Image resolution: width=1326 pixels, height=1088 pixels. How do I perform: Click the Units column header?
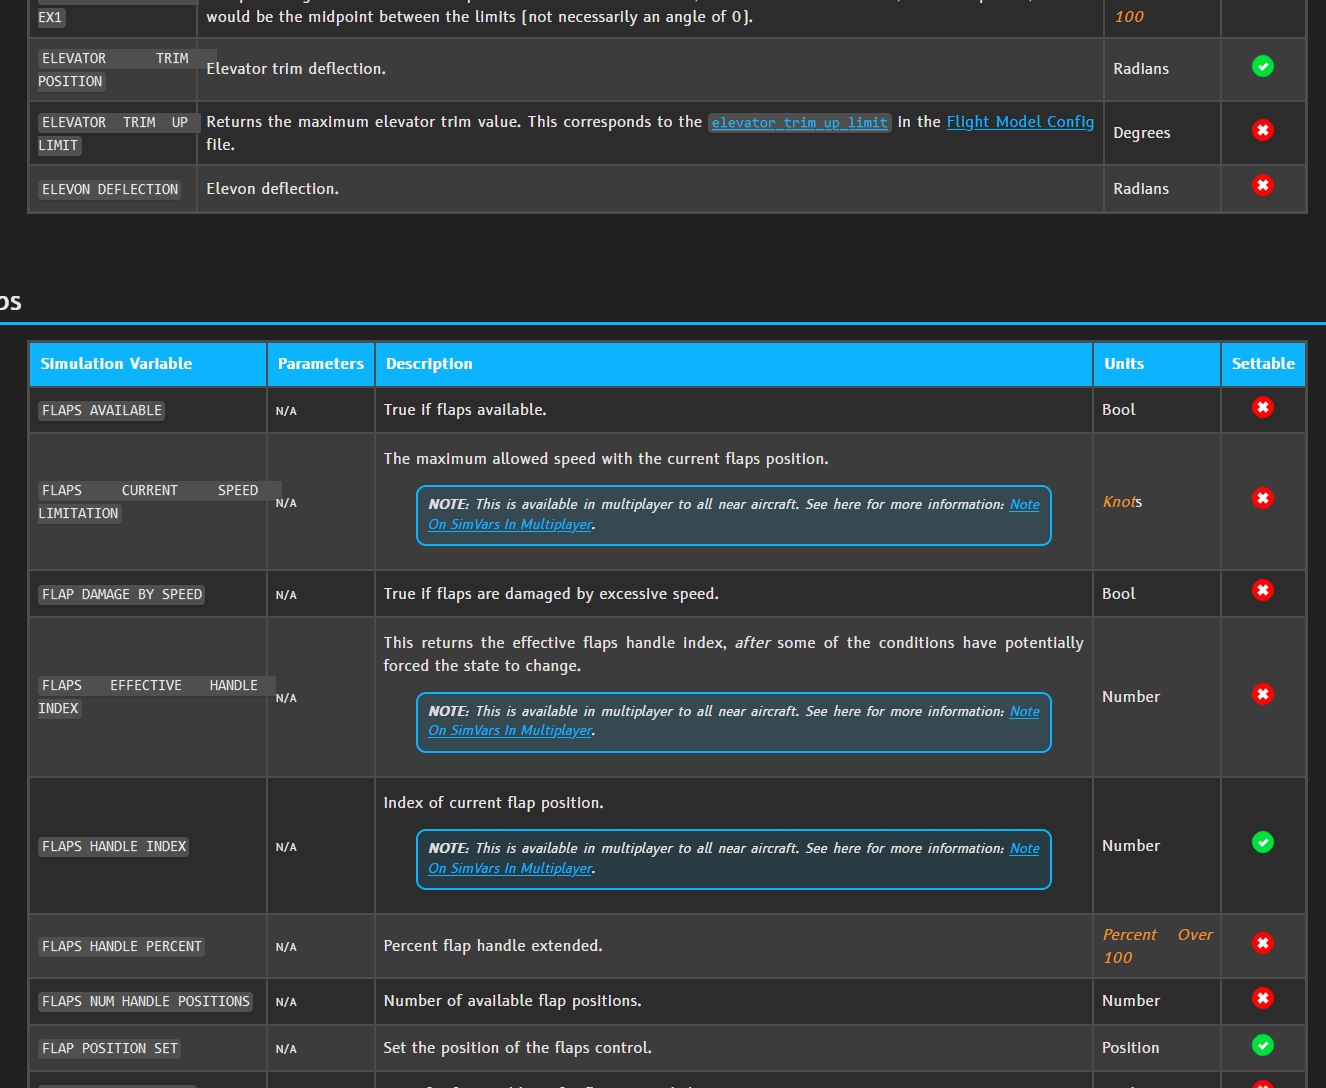[x=1157, y=364]
